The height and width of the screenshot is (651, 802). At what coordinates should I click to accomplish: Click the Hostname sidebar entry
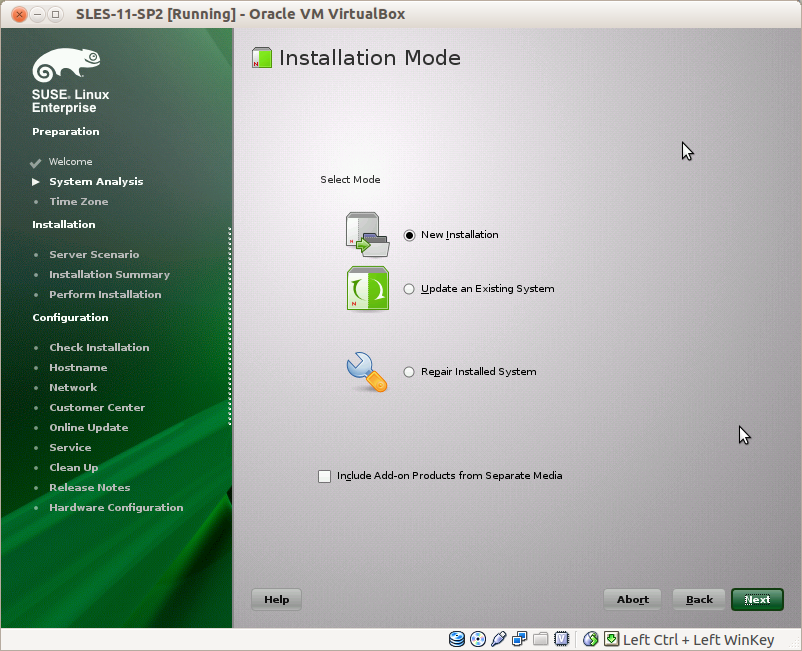point(78,367)
